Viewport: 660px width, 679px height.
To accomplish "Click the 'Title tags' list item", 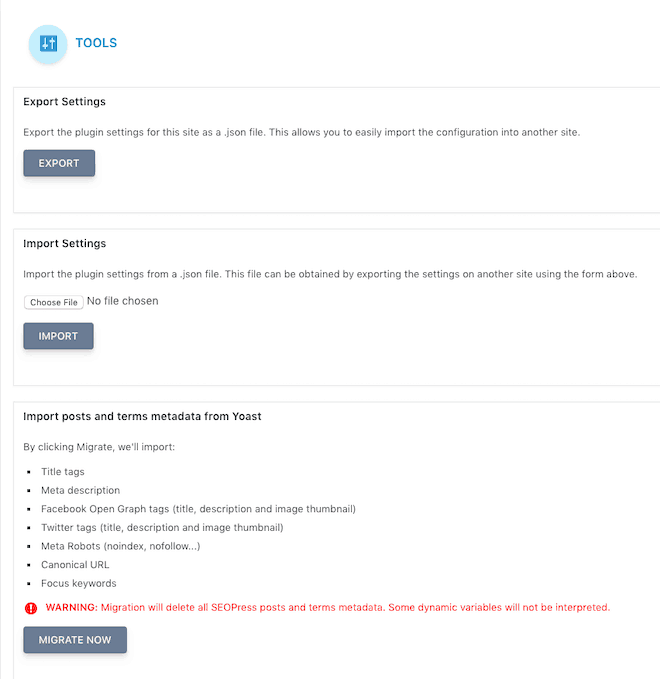I will (63, 472).
